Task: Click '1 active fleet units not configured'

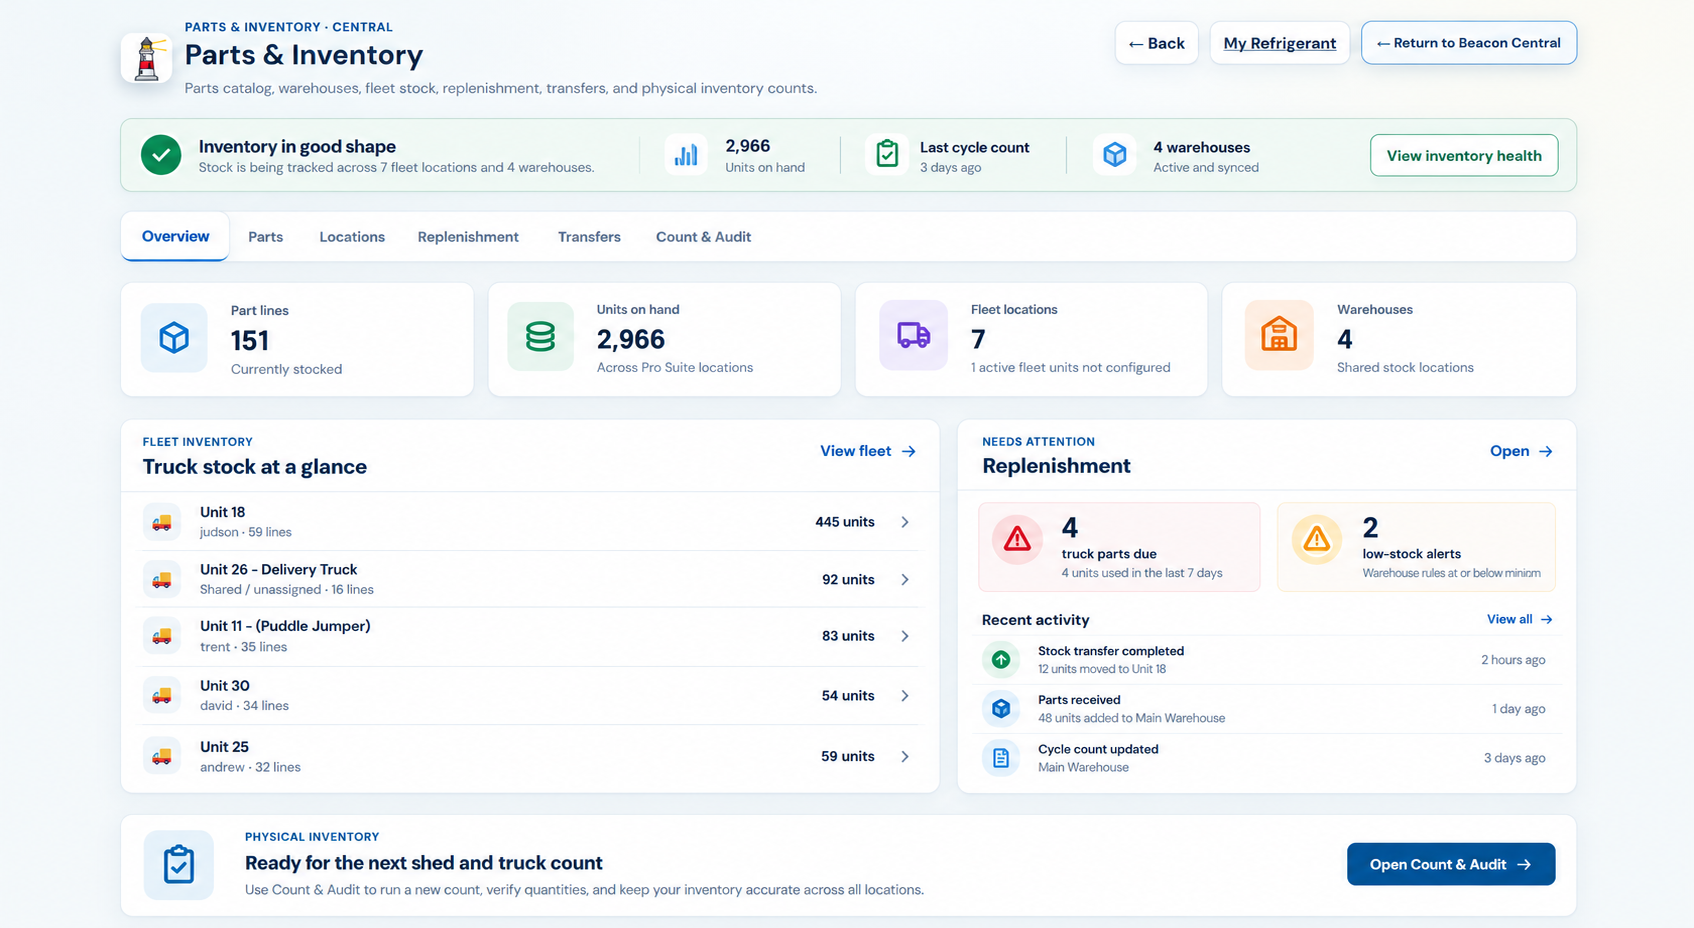Action: (x=1070, y=367)
